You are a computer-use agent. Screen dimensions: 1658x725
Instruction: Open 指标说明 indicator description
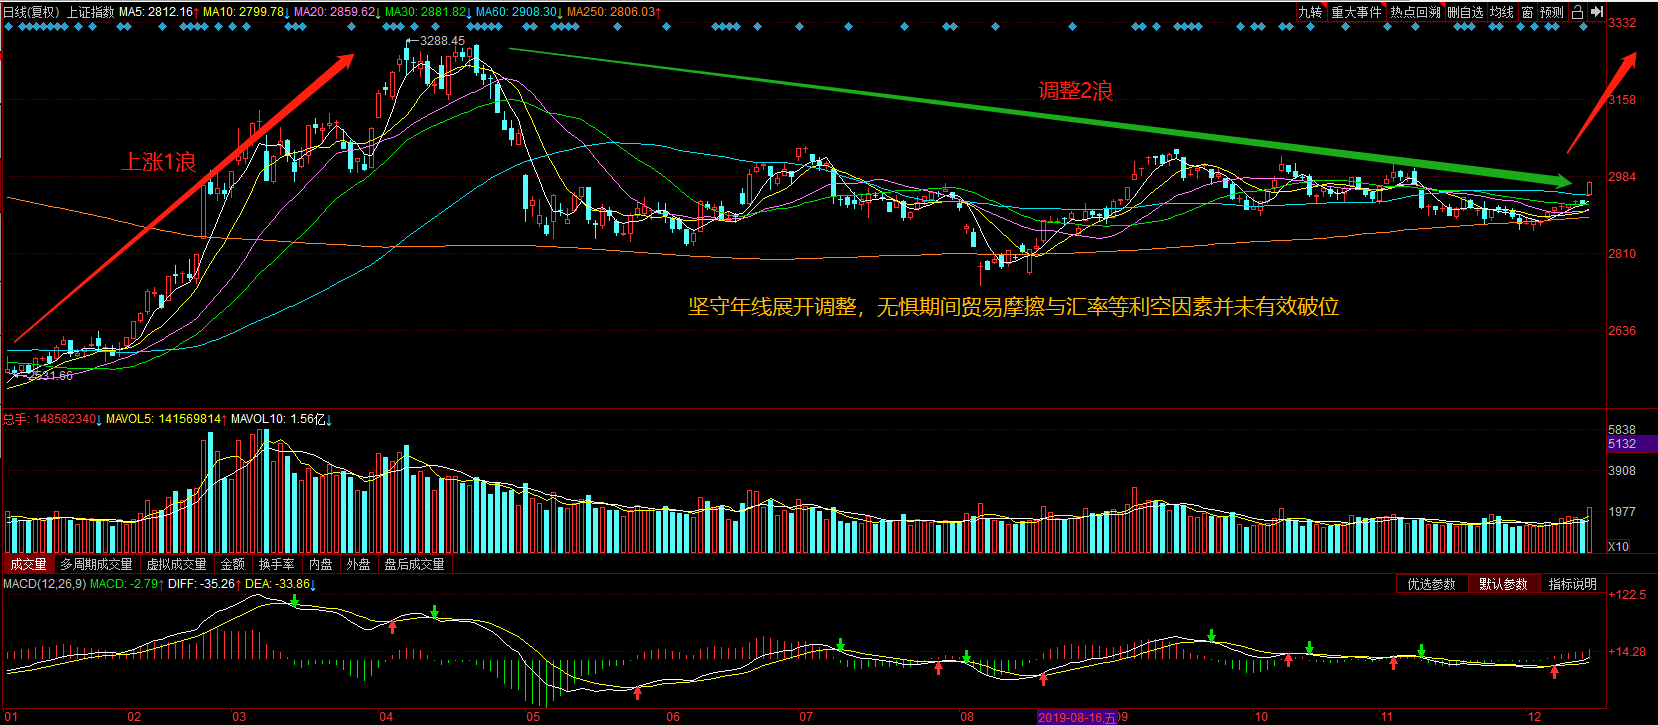[x=1572, y=584]
